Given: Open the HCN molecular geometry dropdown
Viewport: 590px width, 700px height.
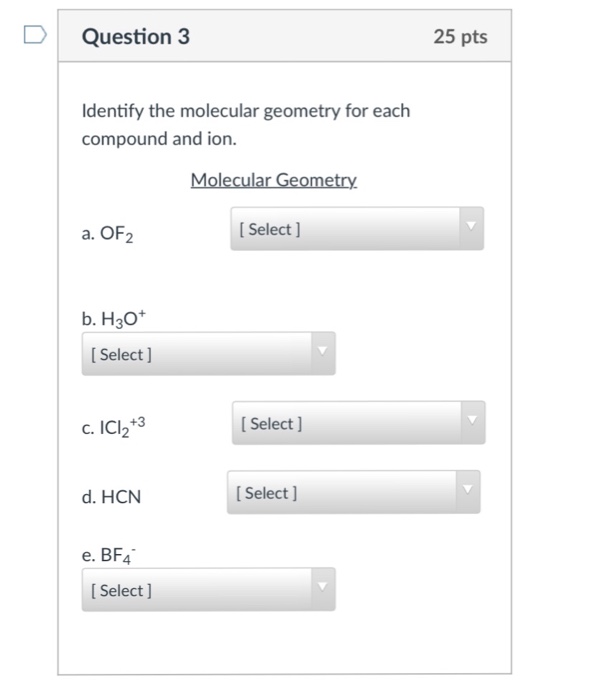Looking at the screenshot, I should 353,492.
